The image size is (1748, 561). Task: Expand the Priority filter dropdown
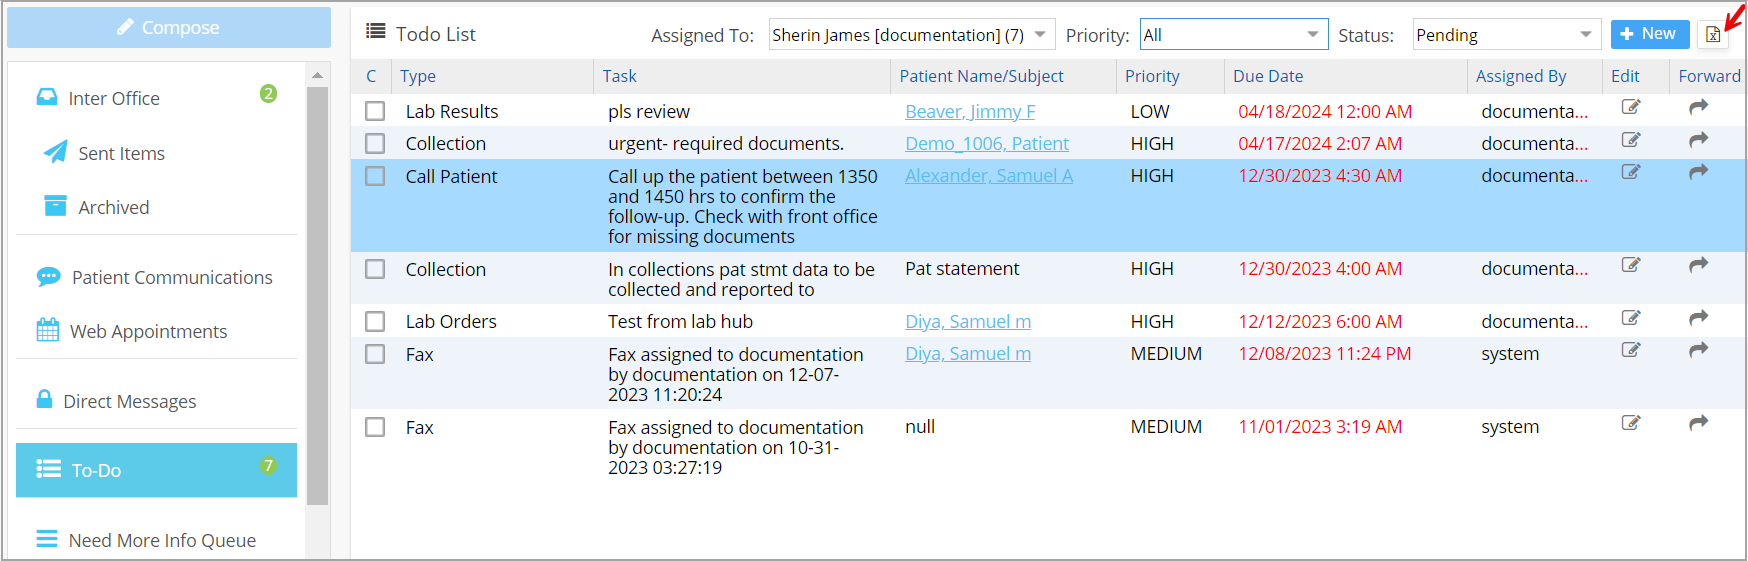click(1234, 35)
